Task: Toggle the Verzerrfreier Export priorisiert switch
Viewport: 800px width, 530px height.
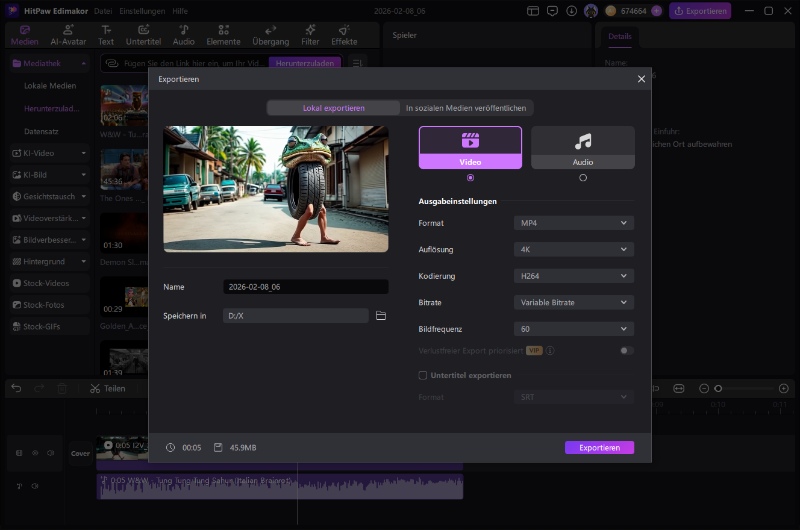Action: tap(626, 351)
